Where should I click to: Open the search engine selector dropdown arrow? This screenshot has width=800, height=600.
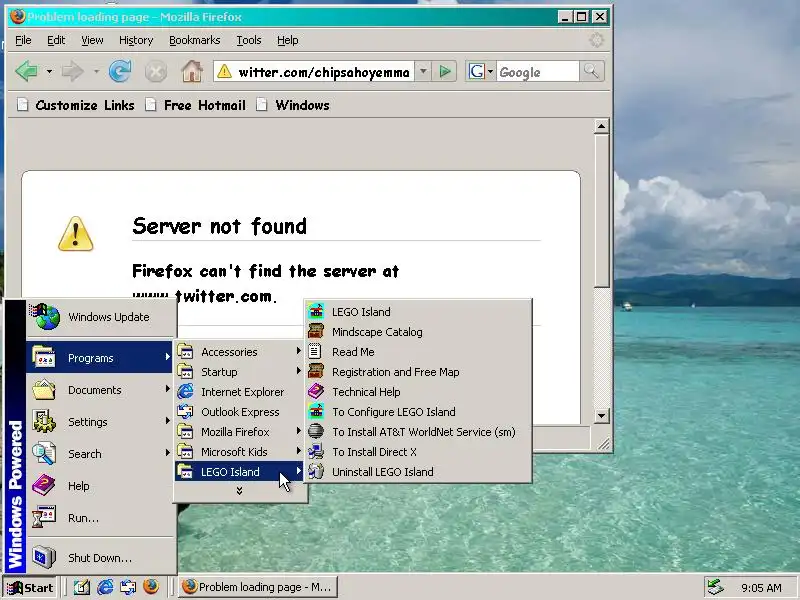pyautogui.click(x=490, y=72)
